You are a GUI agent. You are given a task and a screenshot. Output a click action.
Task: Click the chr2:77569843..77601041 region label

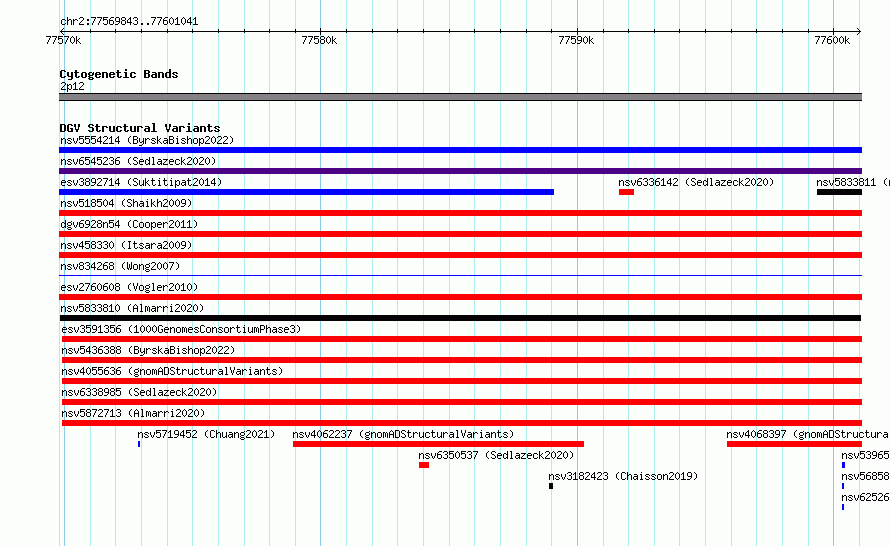click(x=129, y=22)
